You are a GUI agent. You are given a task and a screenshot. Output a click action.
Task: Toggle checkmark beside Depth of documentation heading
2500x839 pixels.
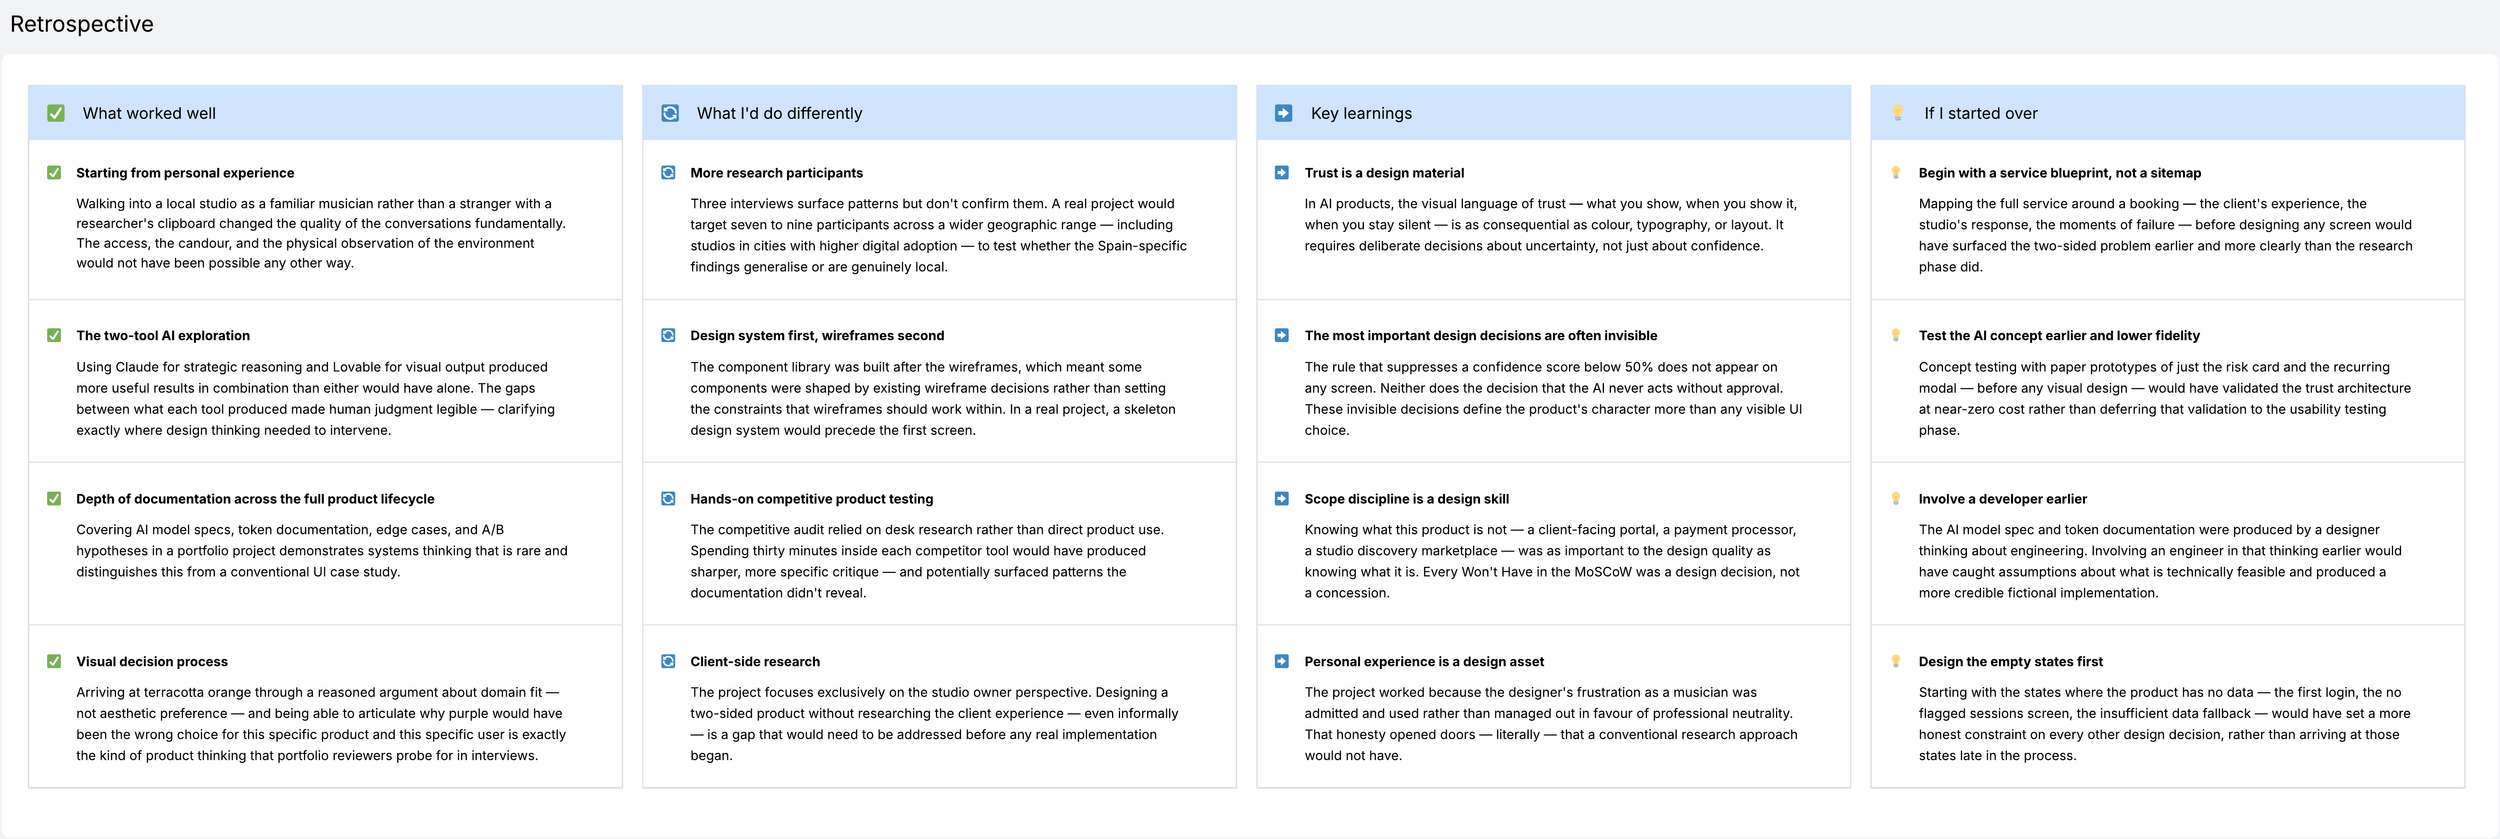(x=54, y=498)
